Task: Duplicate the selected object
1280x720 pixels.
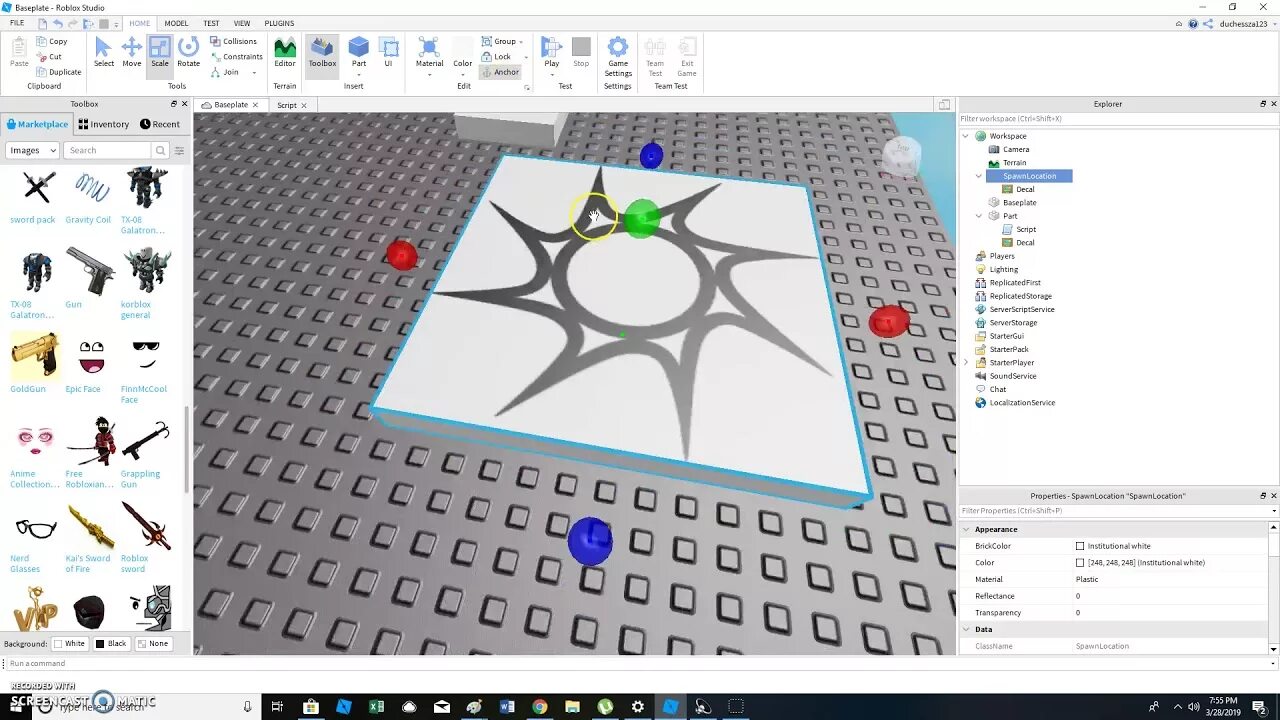Action: pos(58,72)
